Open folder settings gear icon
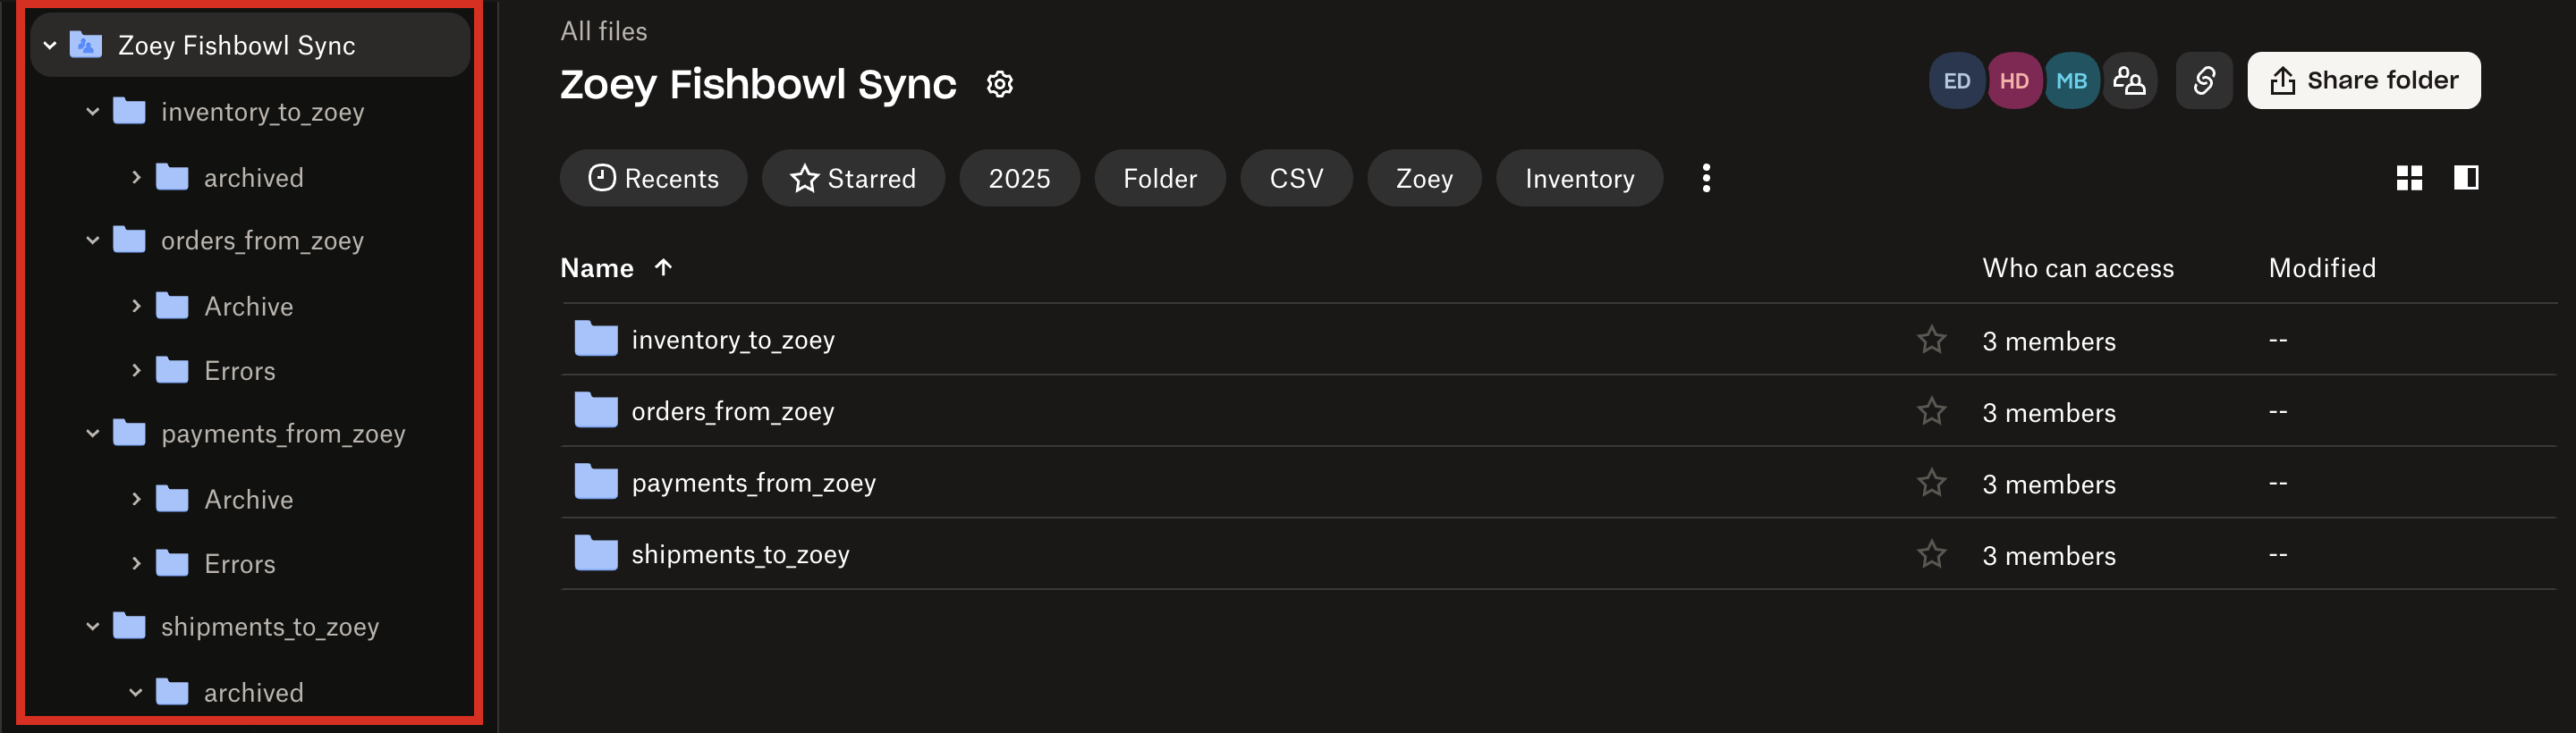Image resolution: width=2576 pixels, height=733 pixels. (x=999, y=84)
